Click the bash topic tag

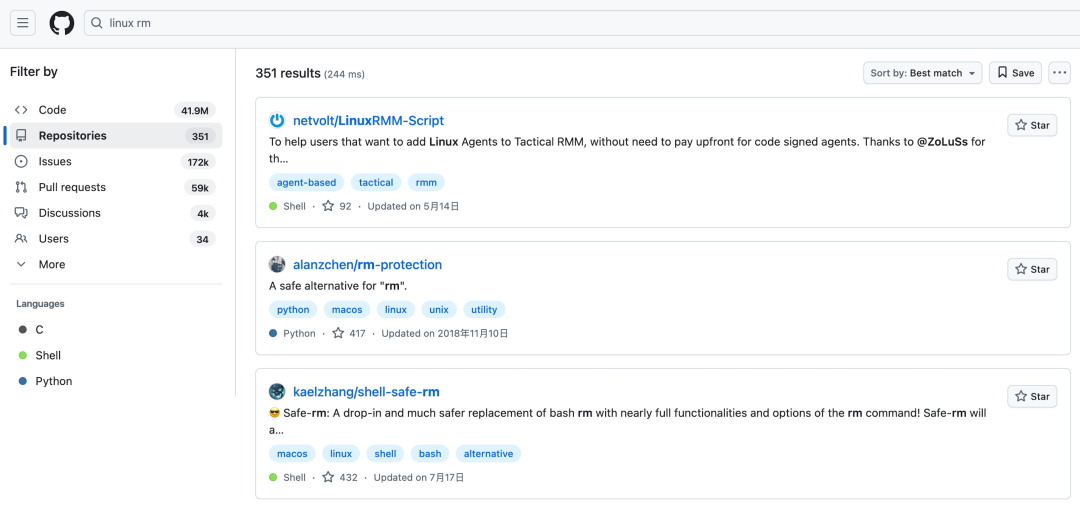coord(430,454)
